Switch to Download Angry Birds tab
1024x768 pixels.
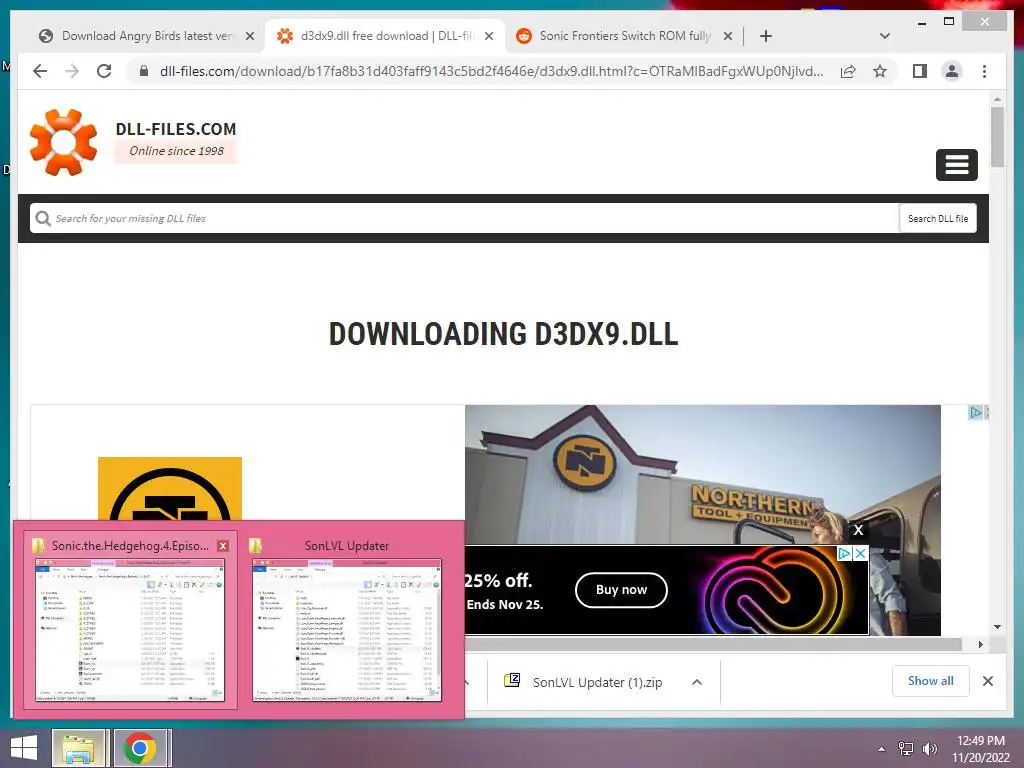[x=145, y=36]
